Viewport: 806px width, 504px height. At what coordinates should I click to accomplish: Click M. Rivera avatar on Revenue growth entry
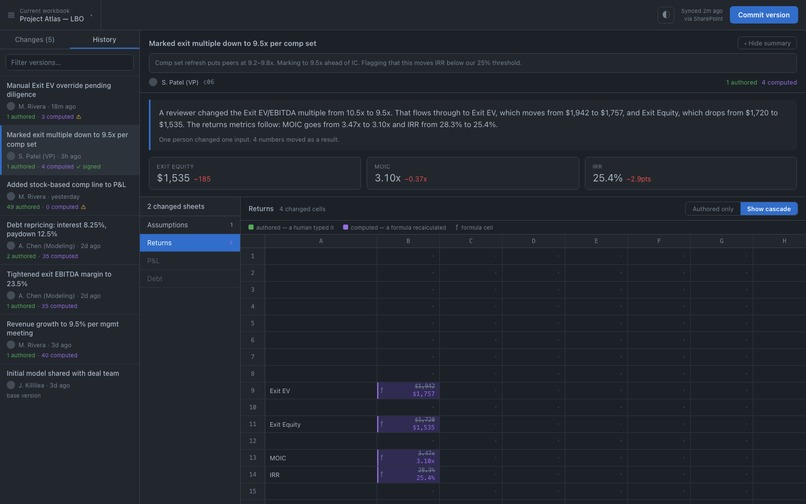tap(11, 345)
